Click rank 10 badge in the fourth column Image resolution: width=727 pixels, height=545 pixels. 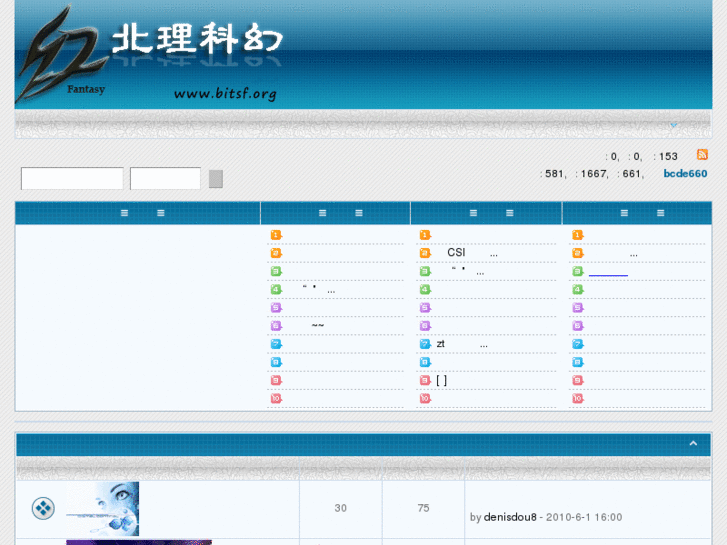pos(577,398)
